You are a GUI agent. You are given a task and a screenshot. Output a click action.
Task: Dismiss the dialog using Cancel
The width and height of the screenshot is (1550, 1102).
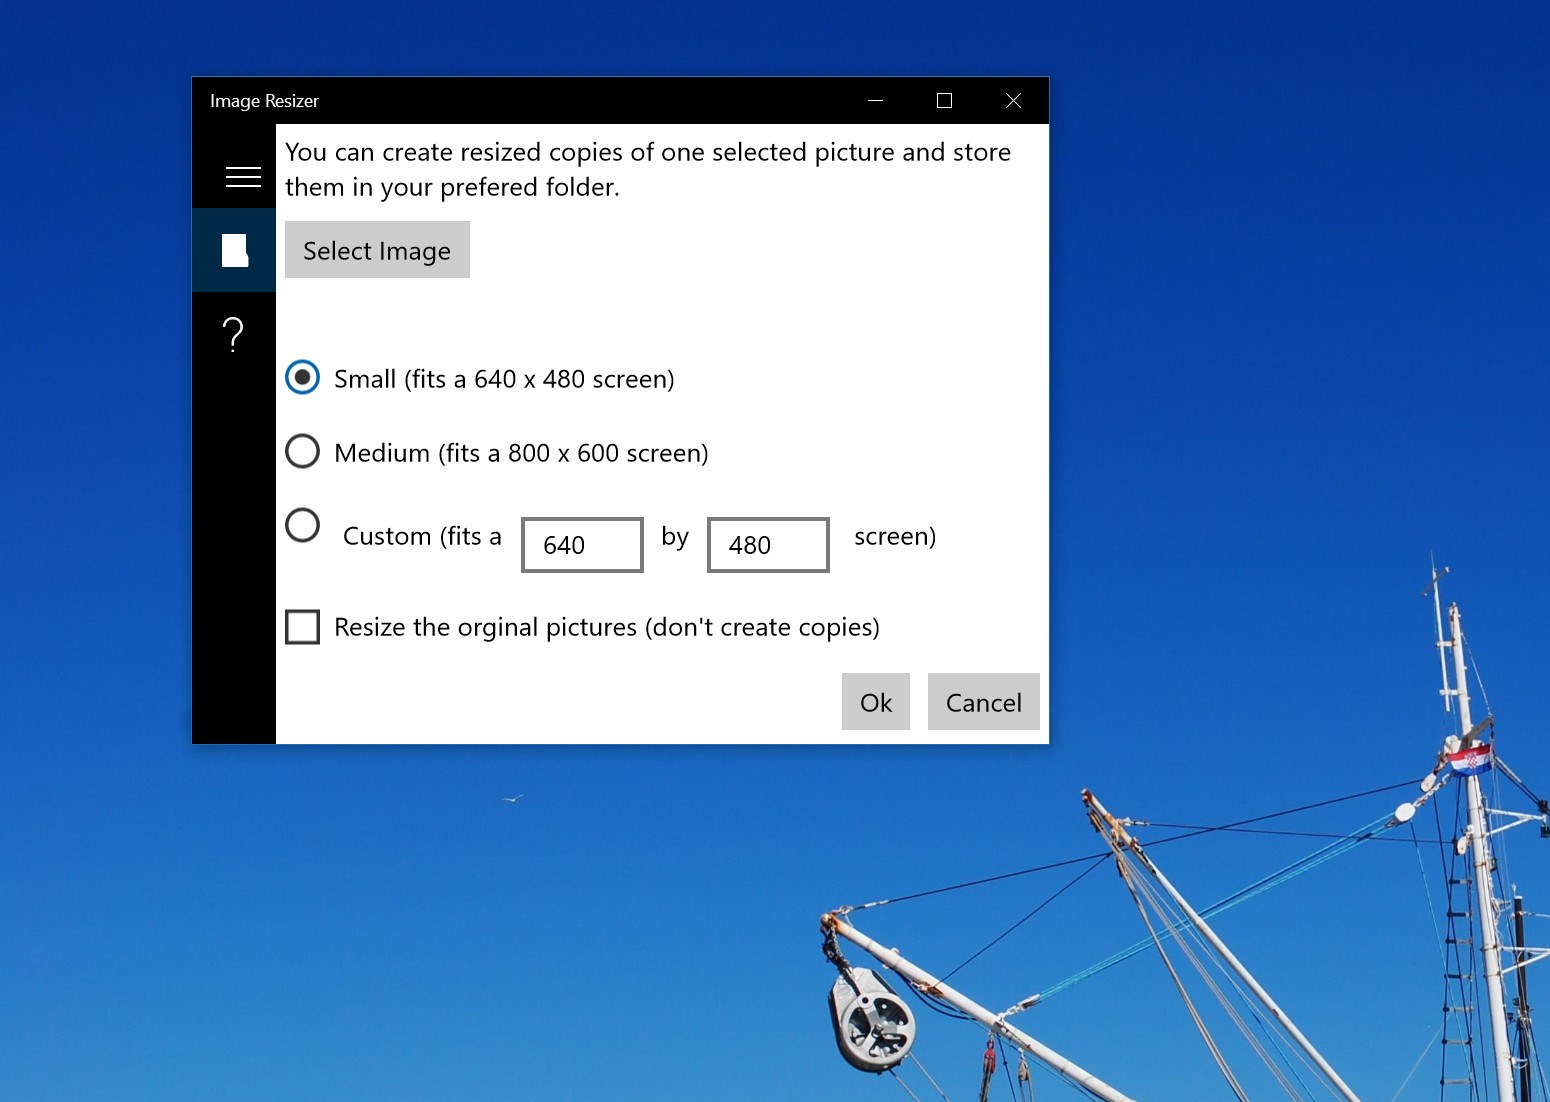pyautogui.click(x=982, y=701)
